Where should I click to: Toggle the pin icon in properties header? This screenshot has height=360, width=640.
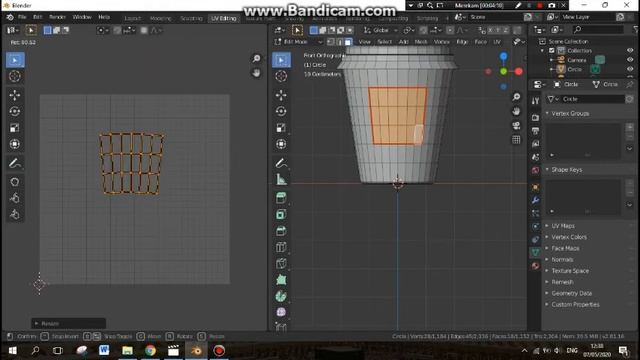(x=630, y=84)
